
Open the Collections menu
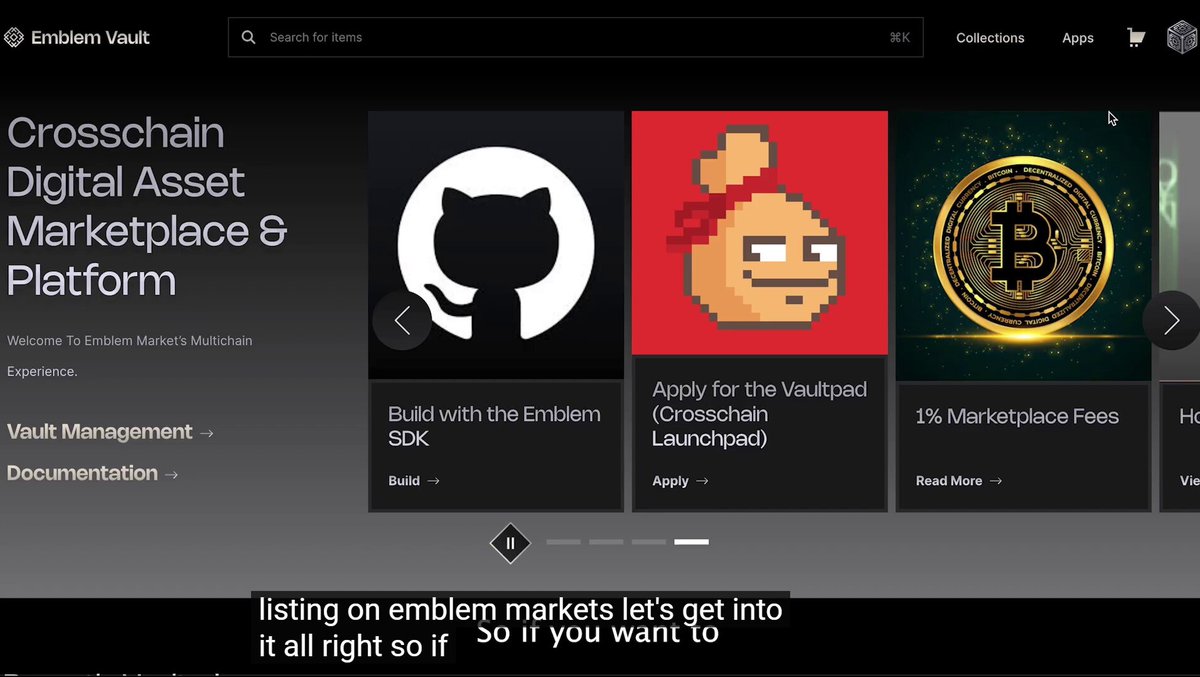pyautogui.click(x=990, y=38)
